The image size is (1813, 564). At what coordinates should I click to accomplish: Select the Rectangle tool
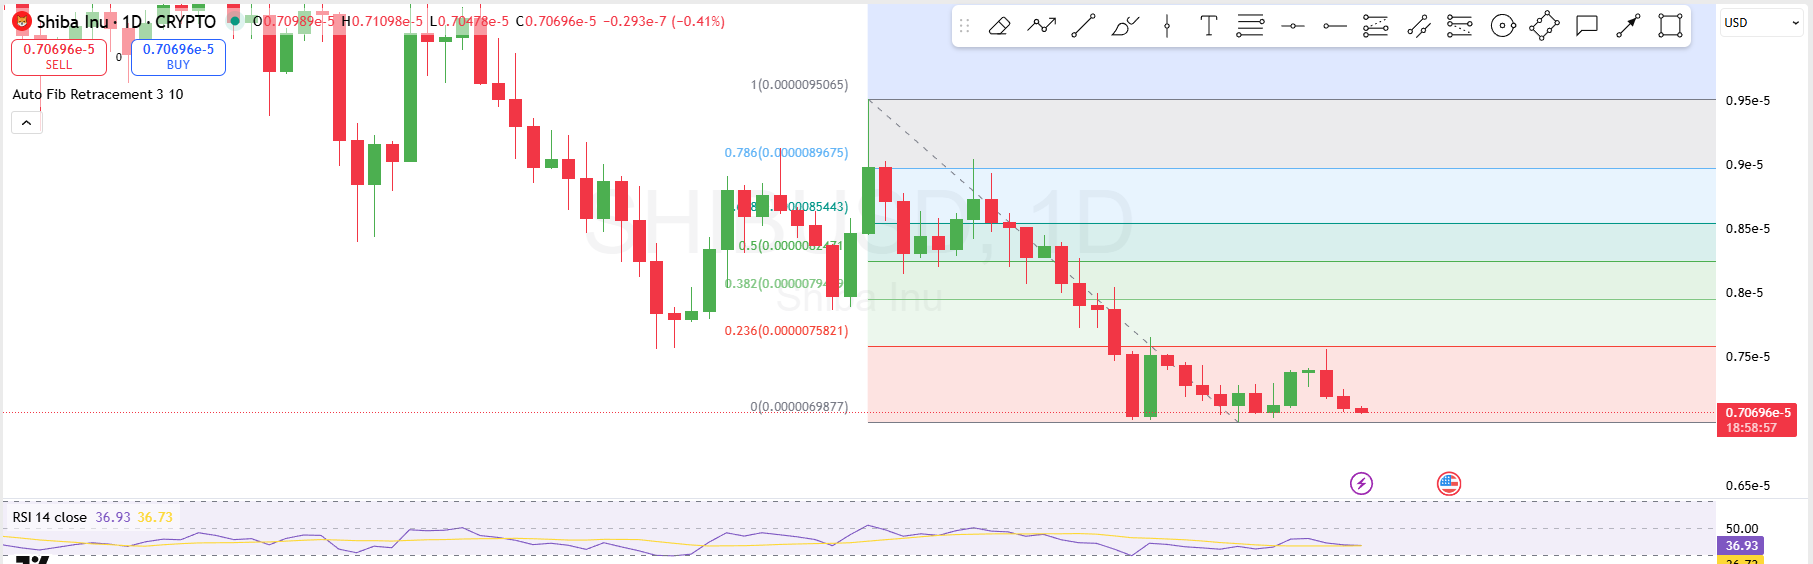1670,26
